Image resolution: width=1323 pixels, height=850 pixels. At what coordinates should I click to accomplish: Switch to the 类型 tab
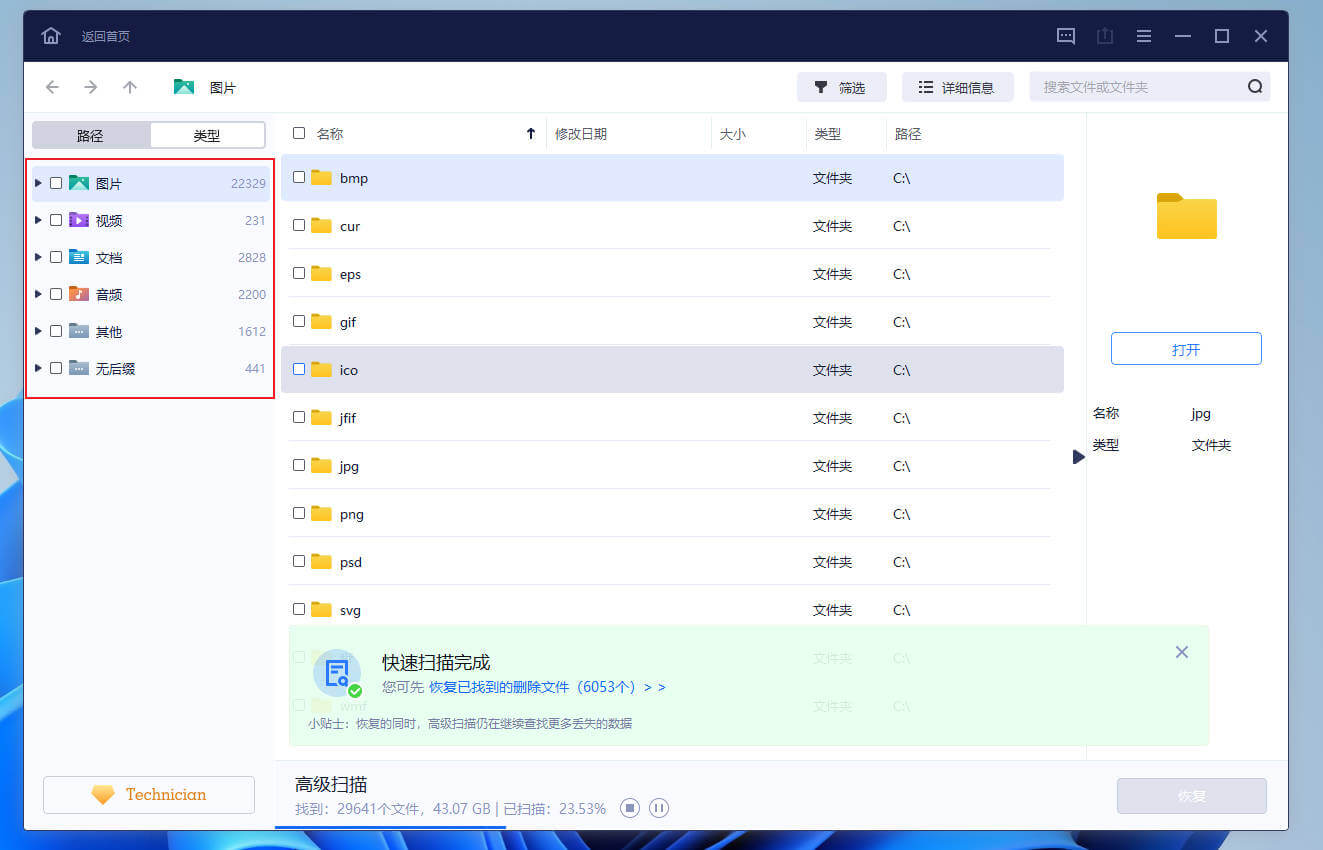tap(207, 134)
